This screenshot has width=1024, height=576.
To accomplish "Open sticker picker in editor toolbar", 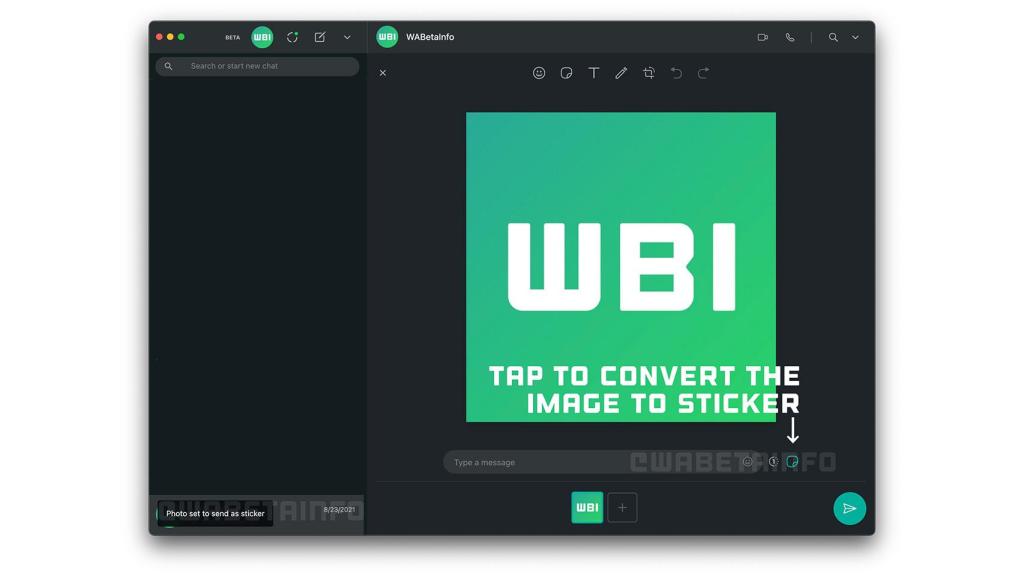I will [566, 73].
